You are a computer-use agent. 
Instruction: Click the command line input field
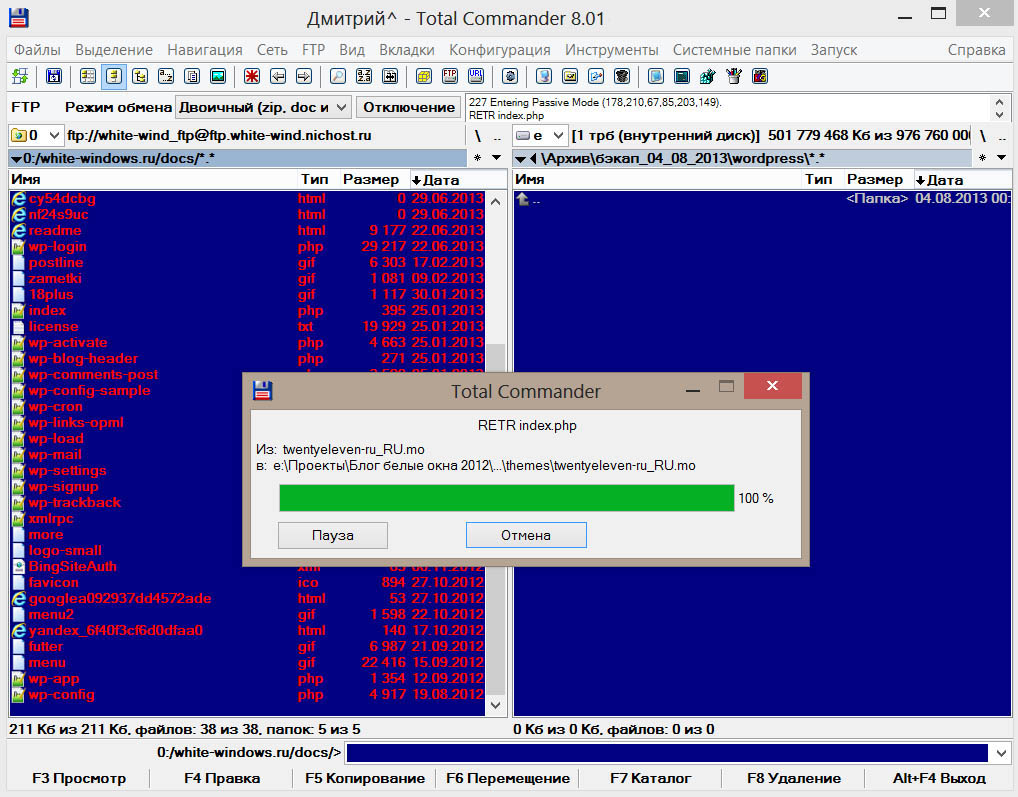point(667,753)
